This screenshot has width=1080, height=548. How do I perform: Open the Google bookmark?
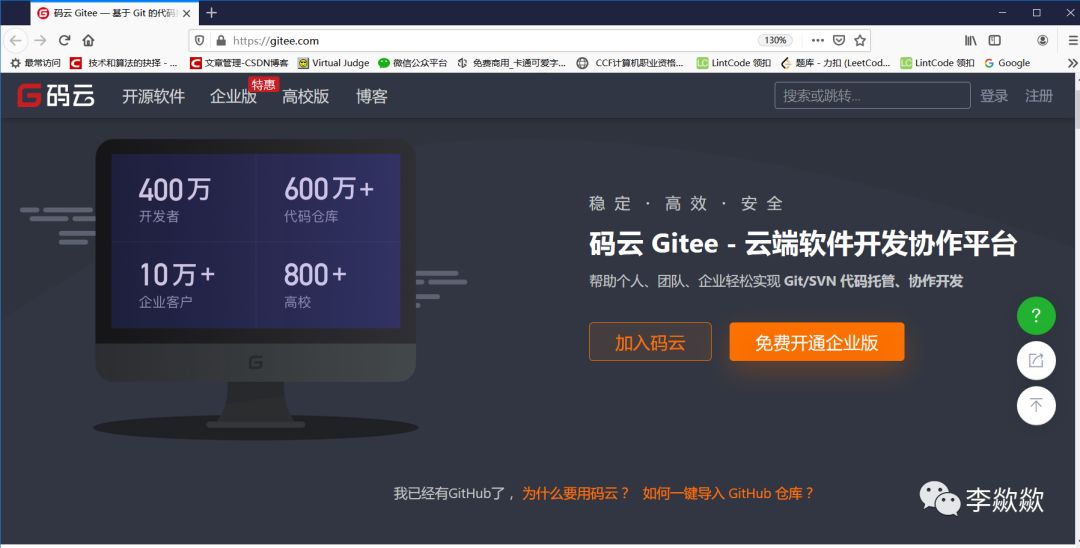(1007, 63)
